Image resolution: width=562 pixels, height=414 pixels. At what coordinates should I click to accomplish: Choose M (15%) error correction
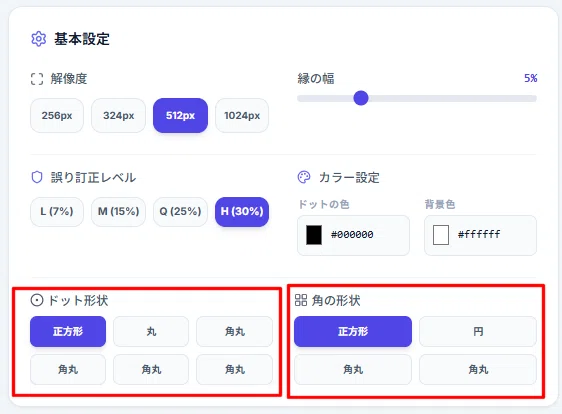(x=119, y=211)
